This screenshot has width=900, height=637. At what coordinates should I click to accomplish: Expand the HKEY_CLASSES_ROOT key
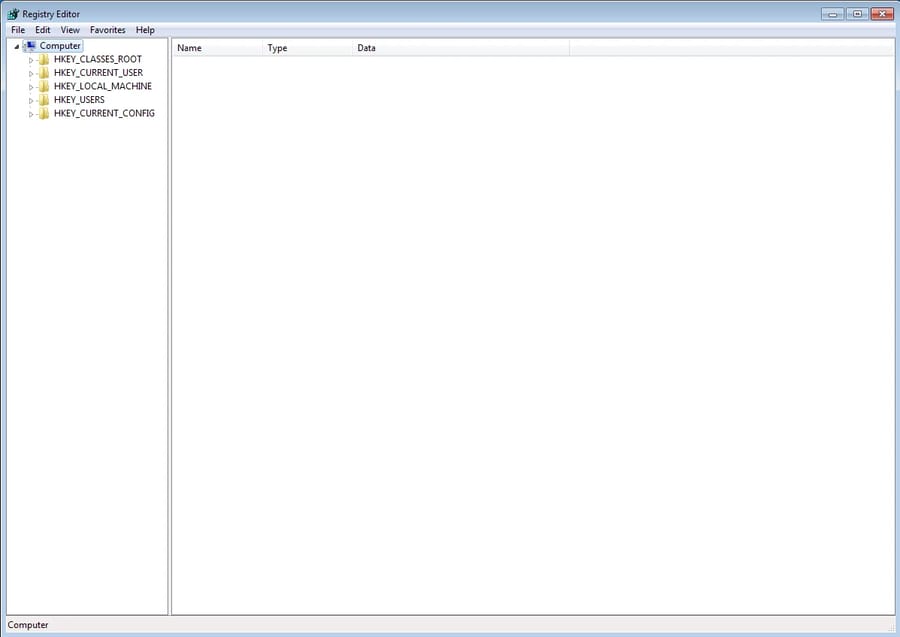click(x=31, y=60)
